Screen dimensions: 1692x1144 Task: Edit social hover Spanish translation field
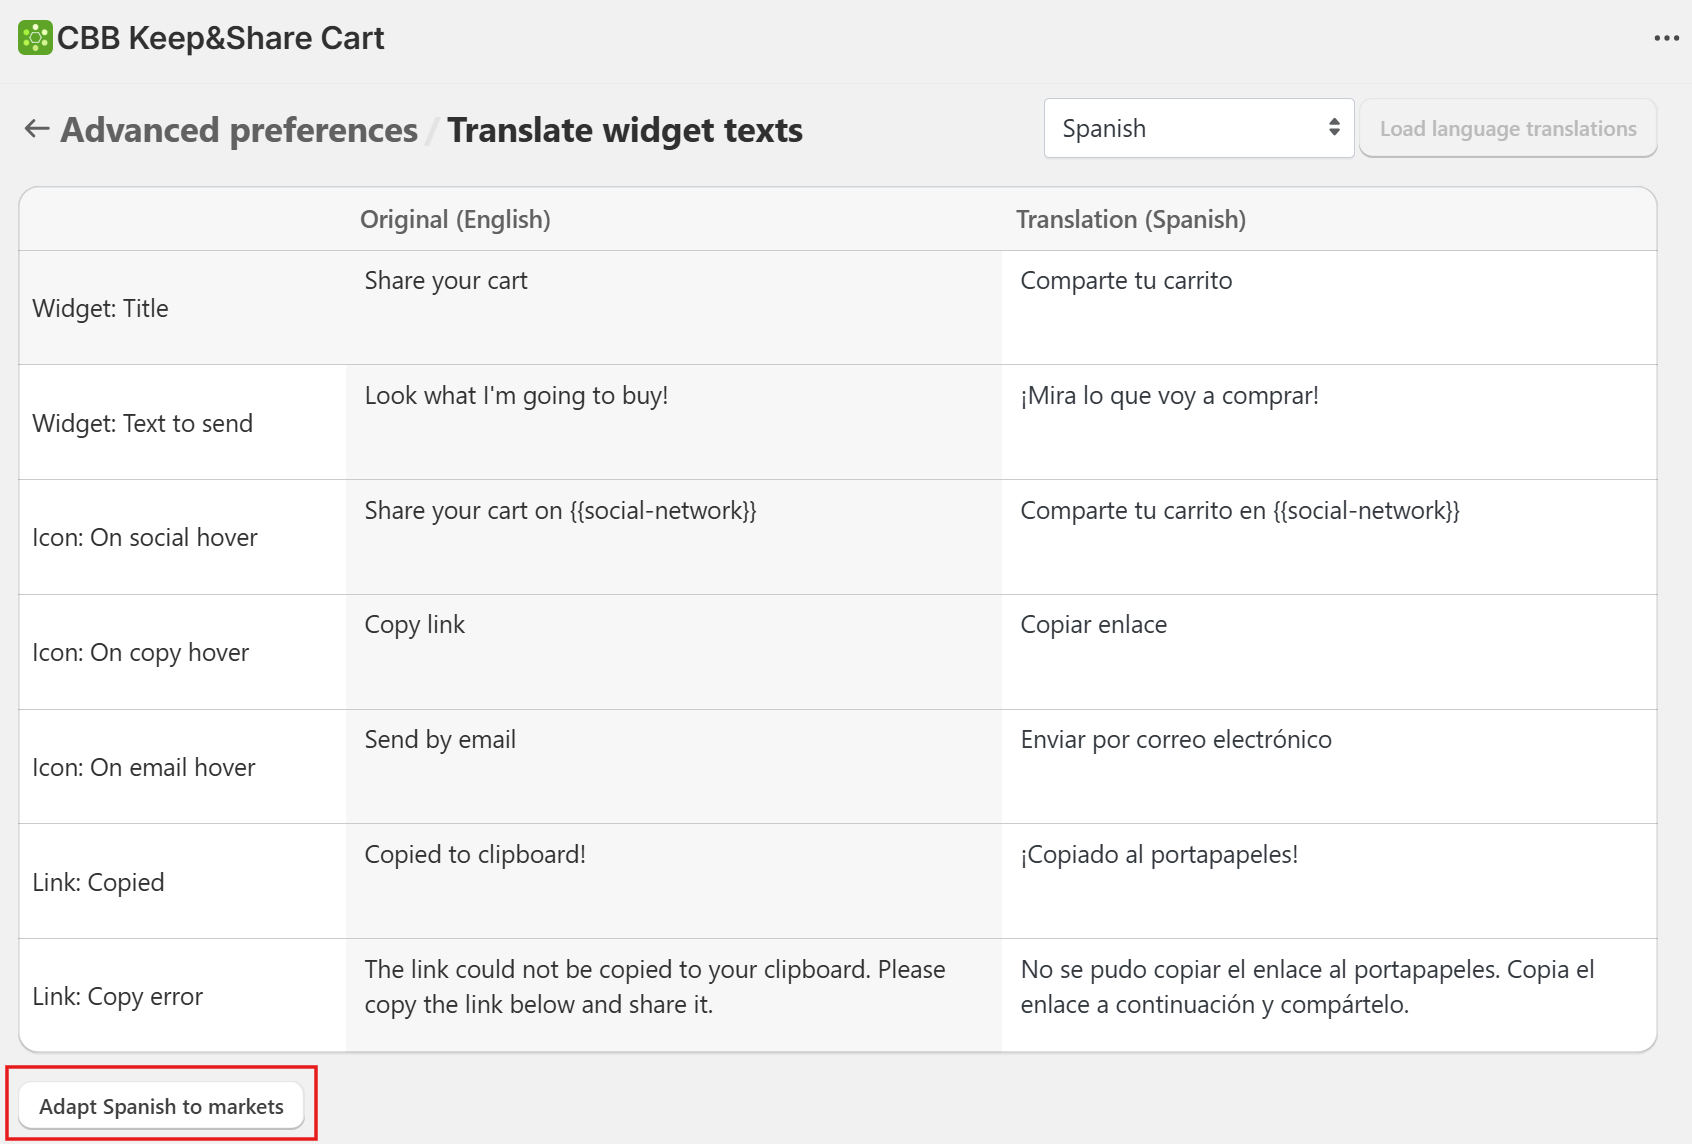coord(1329,537)
